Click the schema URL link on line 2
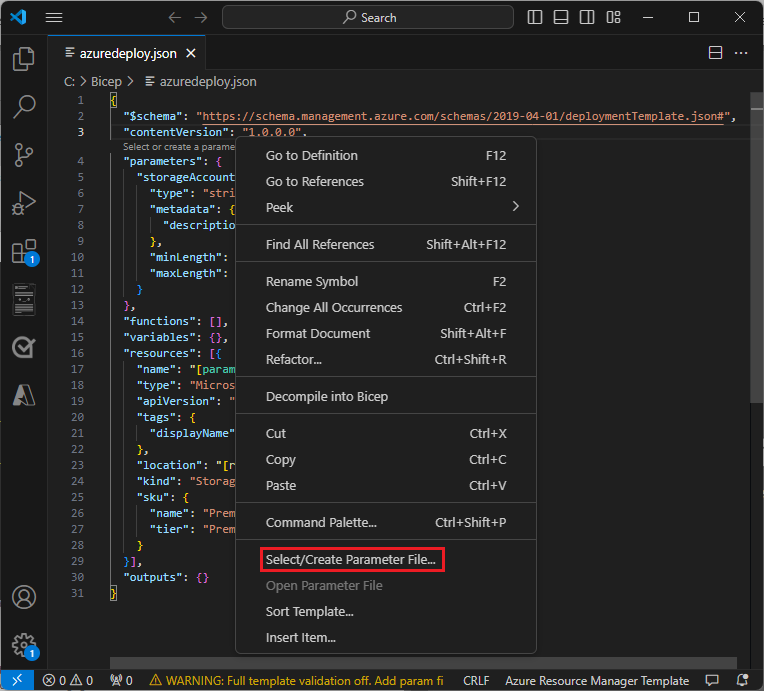This screenshot has height=691, width=764. click(463, 116)
